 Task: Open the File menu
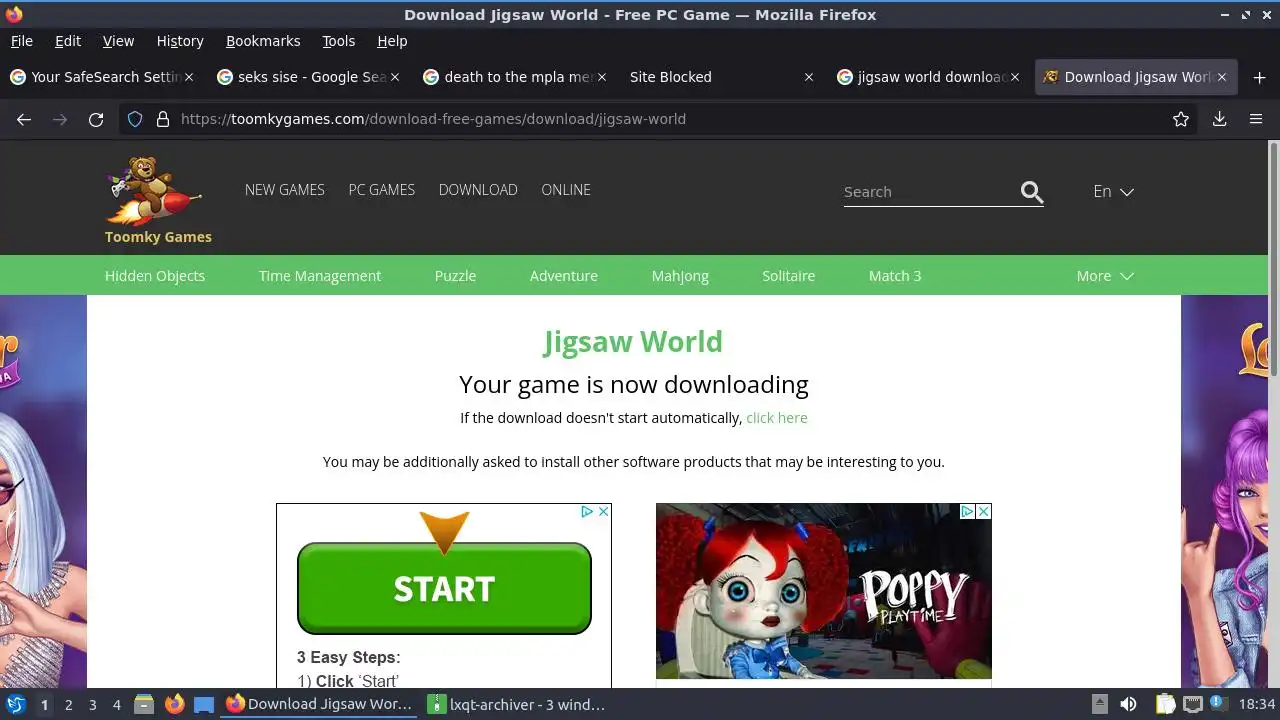coord(22,41)
